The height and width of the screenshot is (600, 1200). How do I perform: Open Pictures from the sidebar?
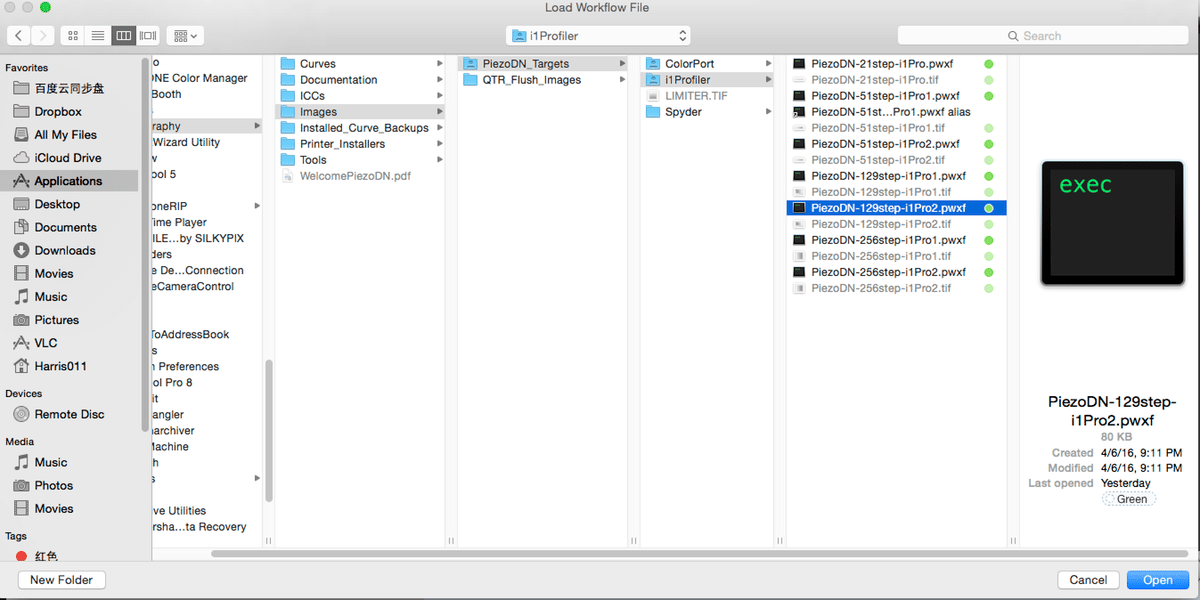click(x=56, y=320)
